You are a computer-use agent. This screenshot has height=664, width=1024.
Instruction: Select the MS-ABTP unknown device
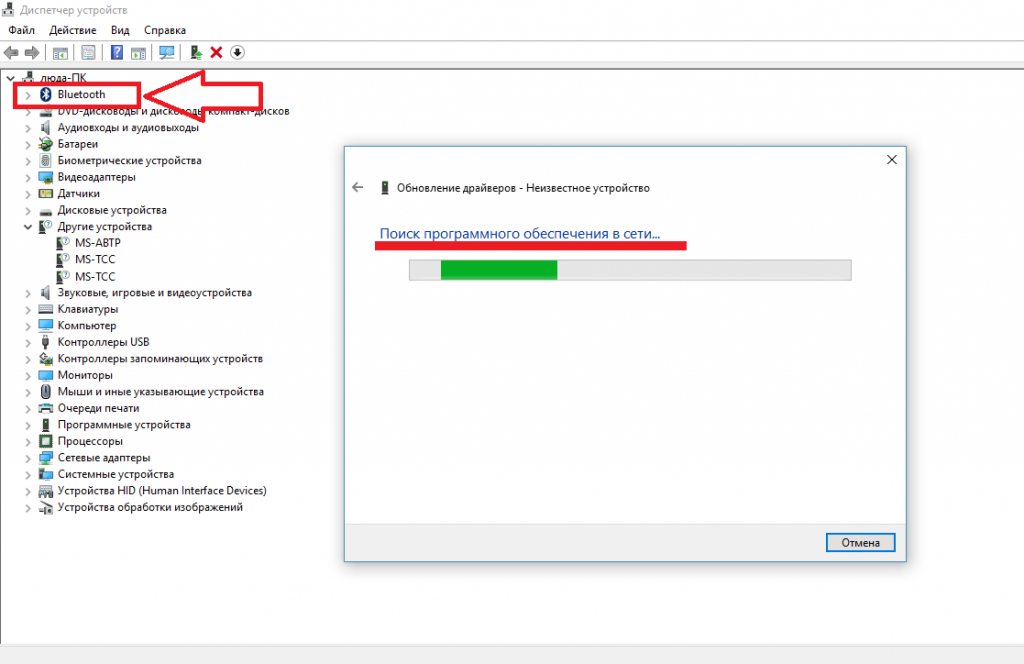[x=98, y=243]
